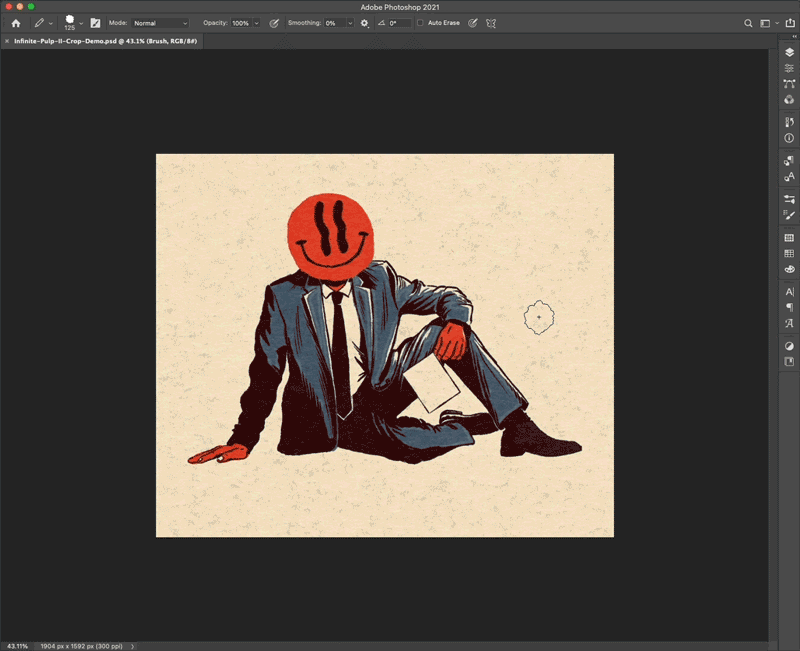Open the Paragraph panel icon
800x651 pixels.
(x=789, y=307)
